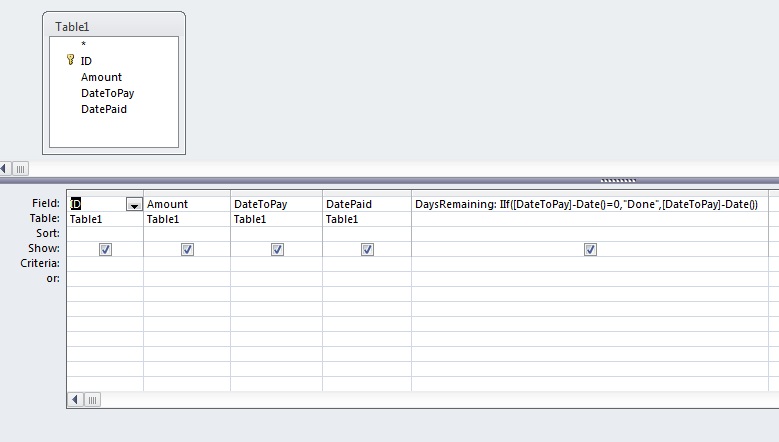Toggle the Show checkbox for DatePaid column

tap(367, 249)
